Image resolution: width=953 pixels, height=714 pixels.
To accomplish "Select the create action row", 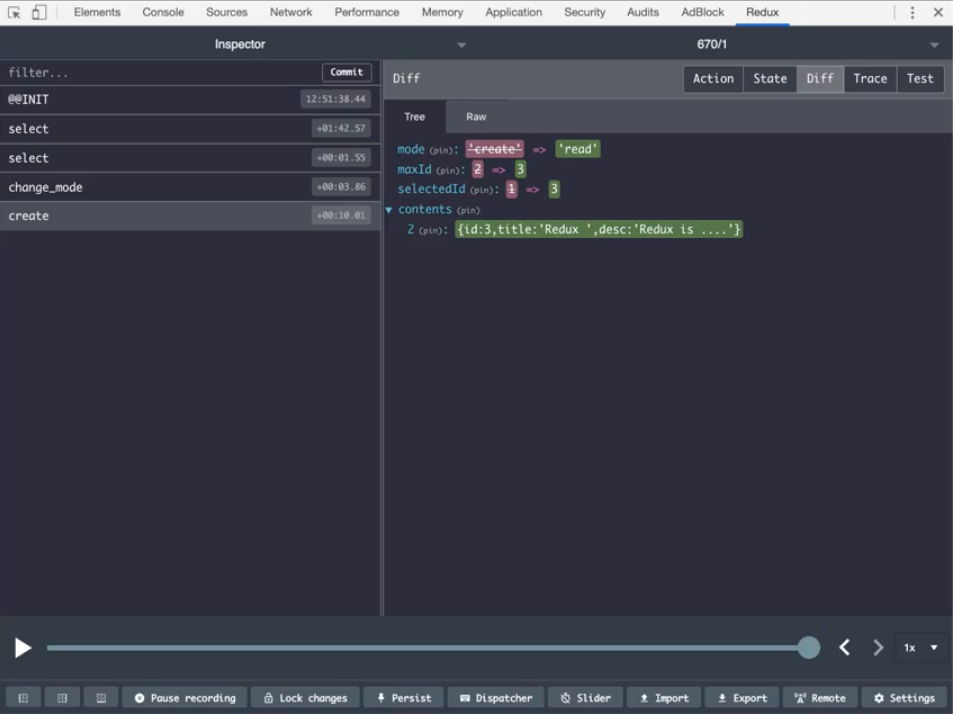I will click(190, 216).
